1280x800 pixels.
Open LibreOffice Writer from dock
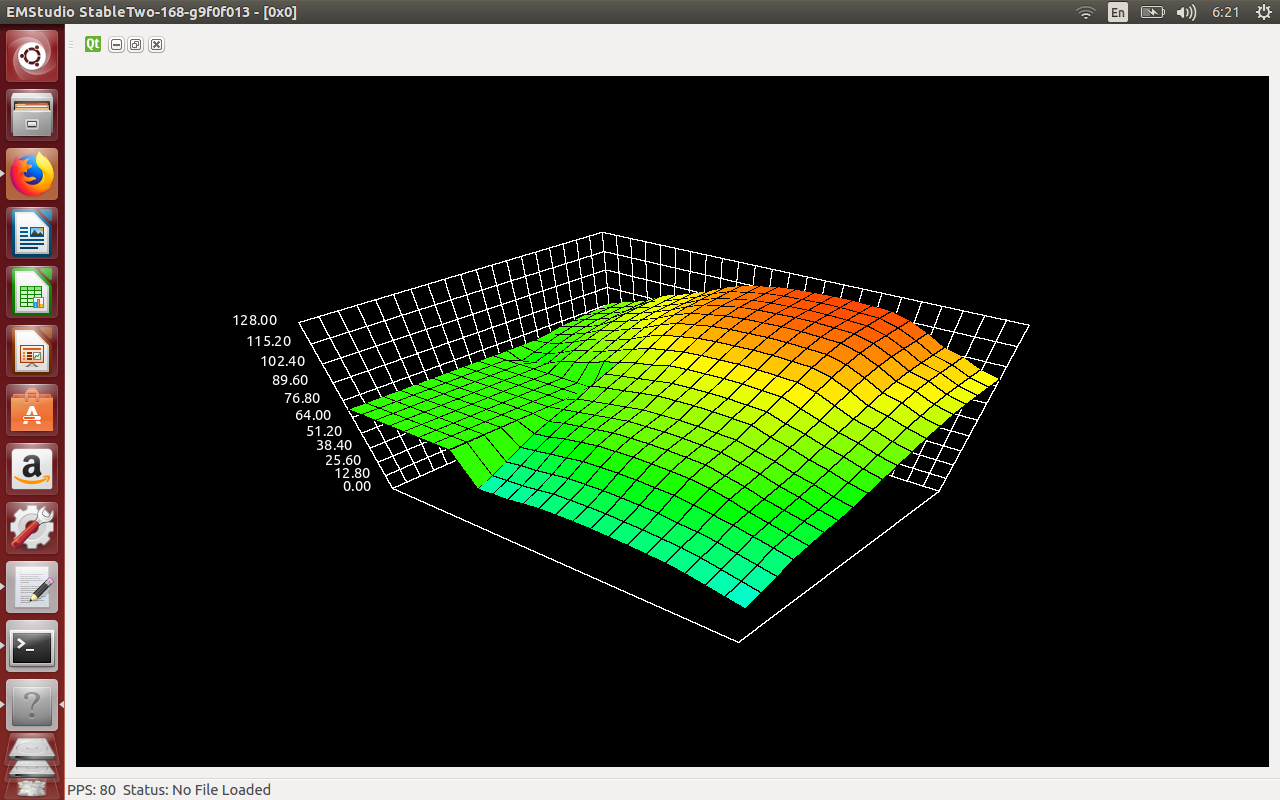[x=32, y=233]
